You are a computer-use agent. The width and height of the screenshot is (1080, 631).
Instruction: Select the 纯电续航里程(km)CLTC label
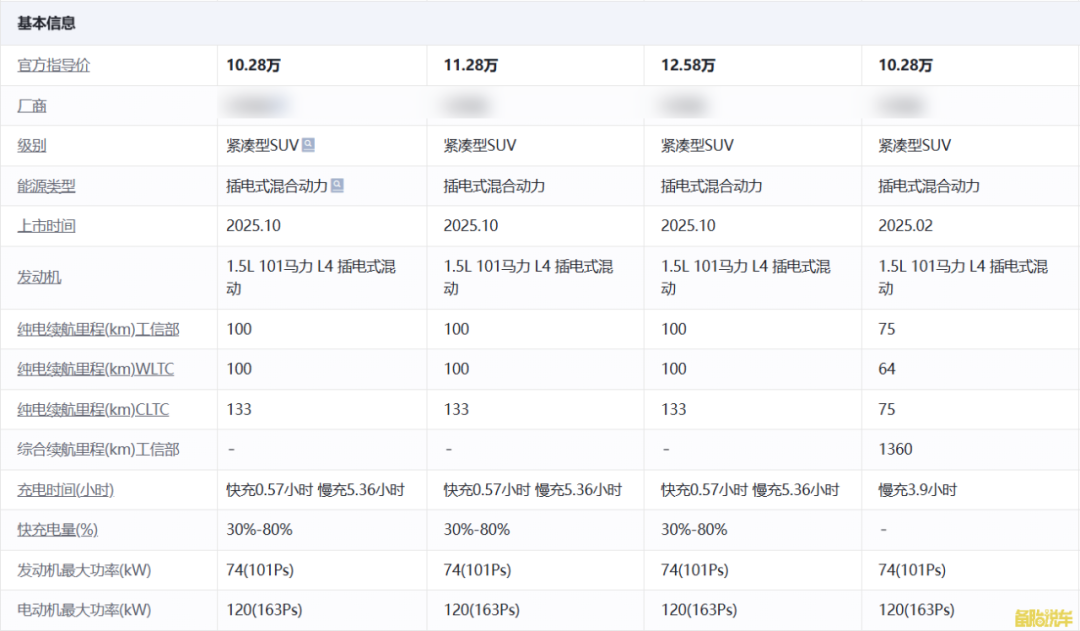93,409
